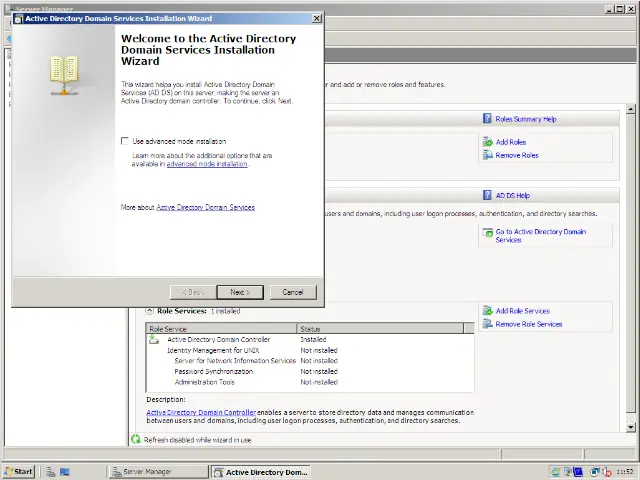Click the Add Roles icon
The height and width of the screenshot is (480, 640).
(487, 142)
